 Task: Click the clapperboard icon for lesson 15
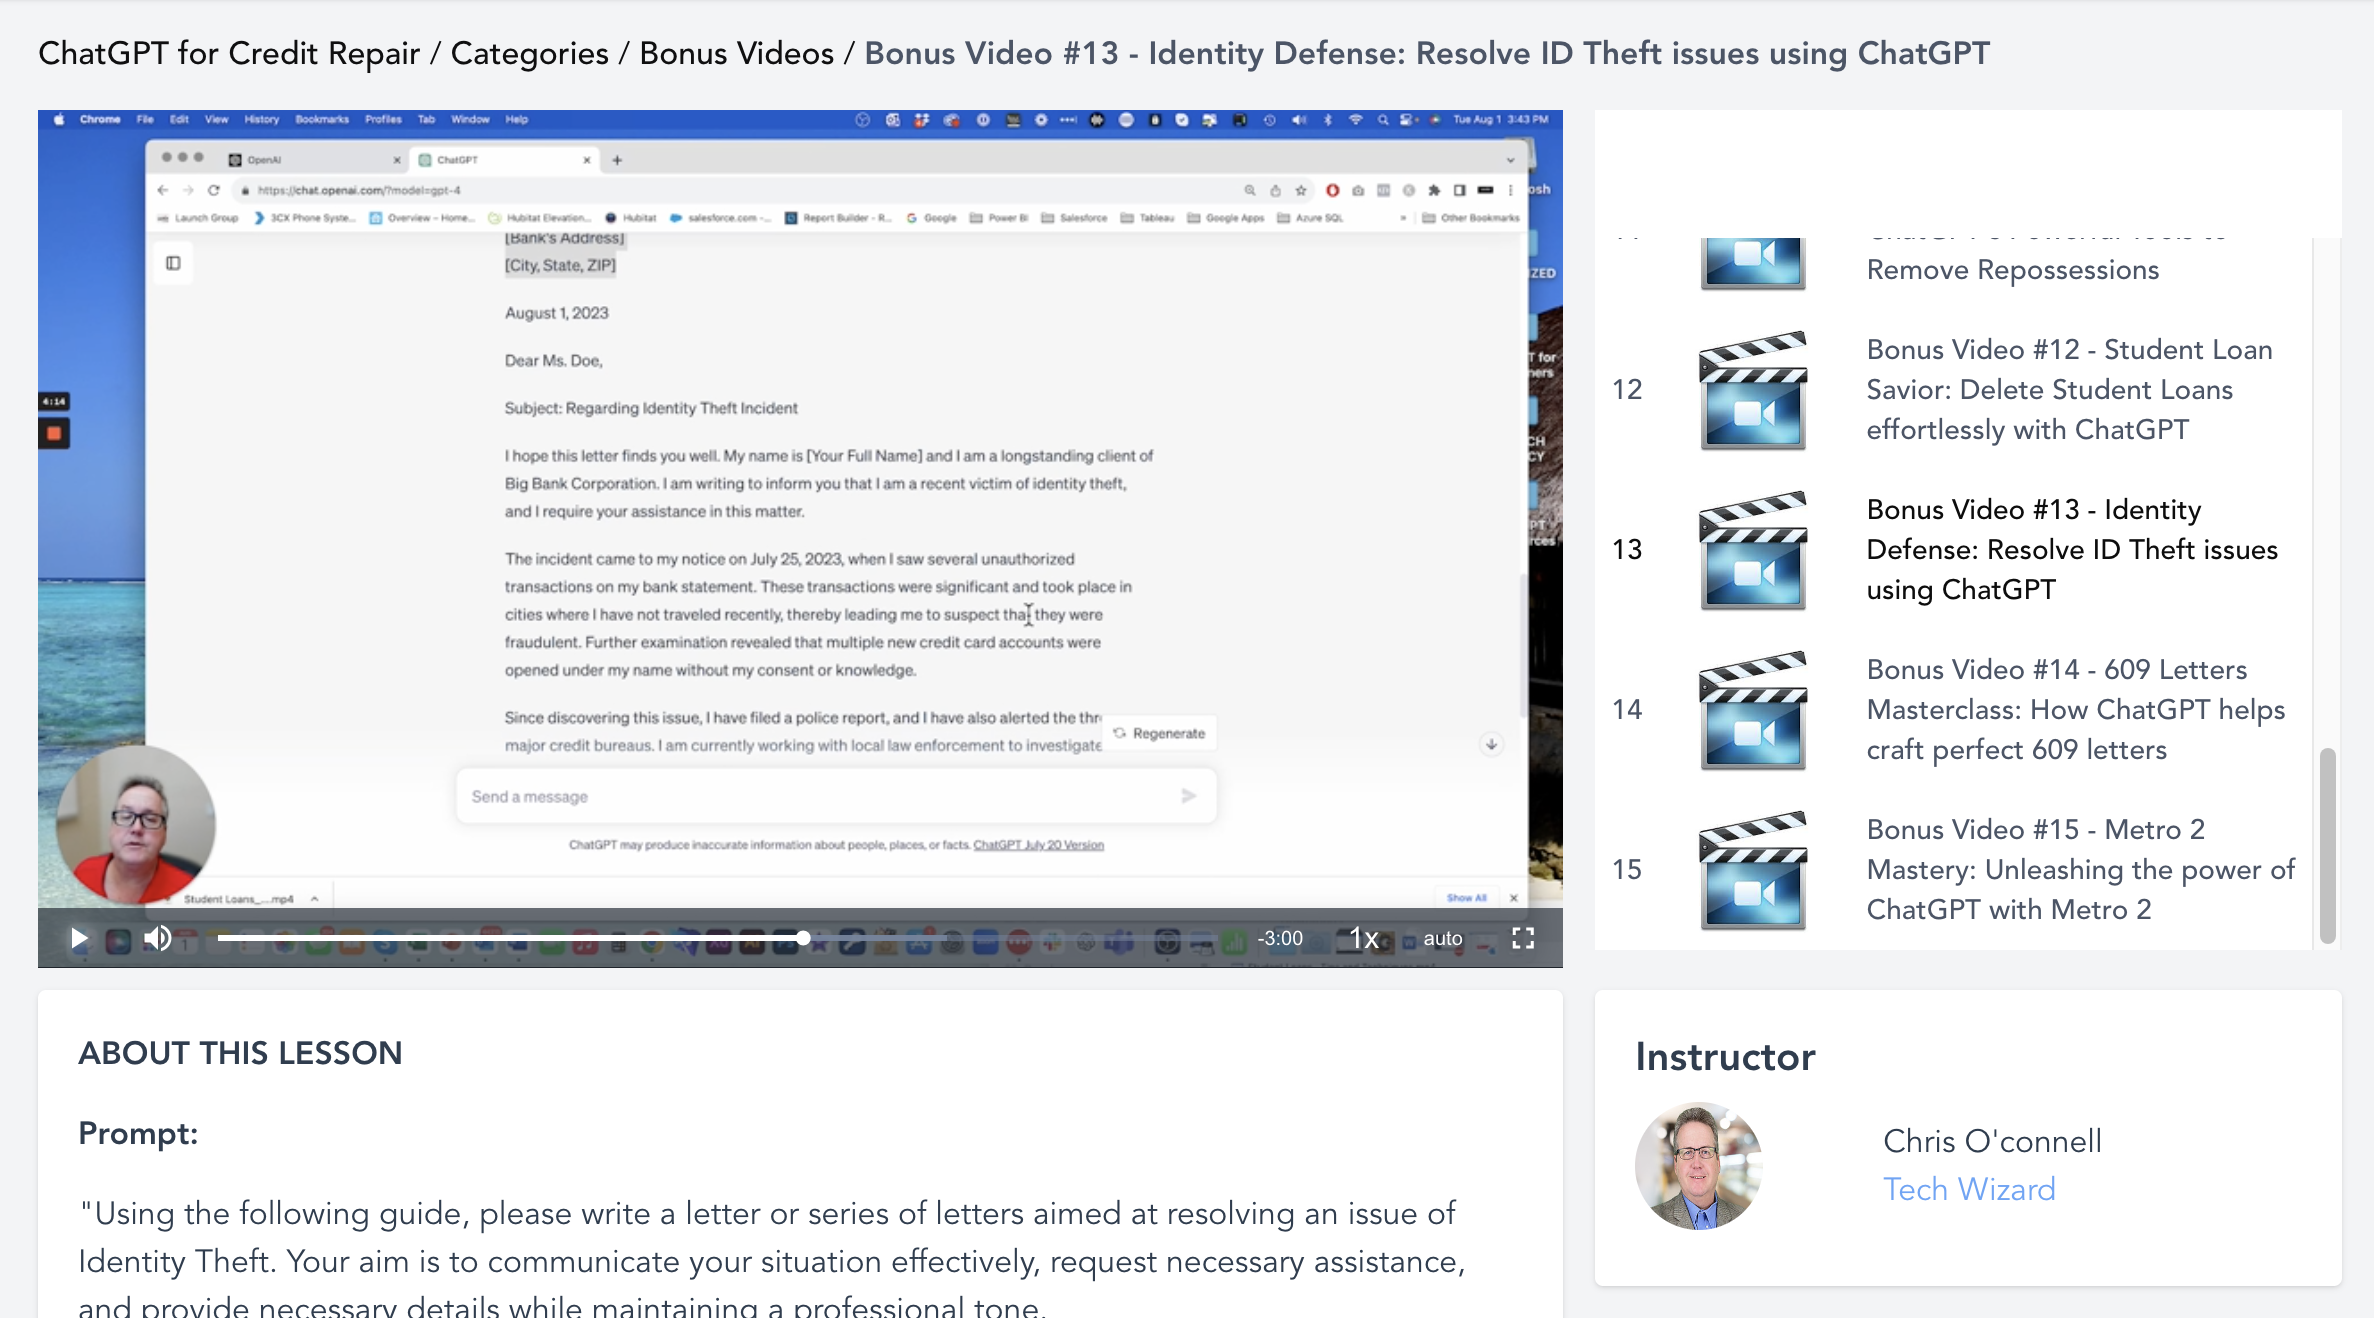click(1753, 870)
